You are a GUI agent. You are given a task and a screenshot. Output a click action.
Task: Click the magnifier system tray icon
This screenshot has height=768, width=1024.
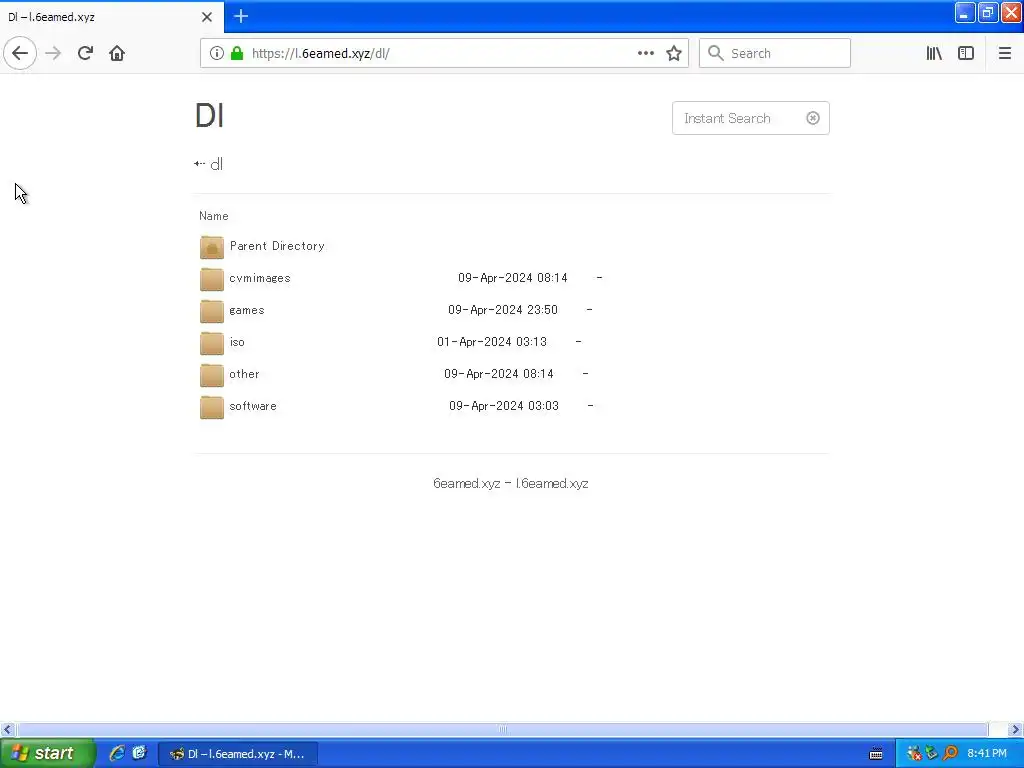[951, 753]
